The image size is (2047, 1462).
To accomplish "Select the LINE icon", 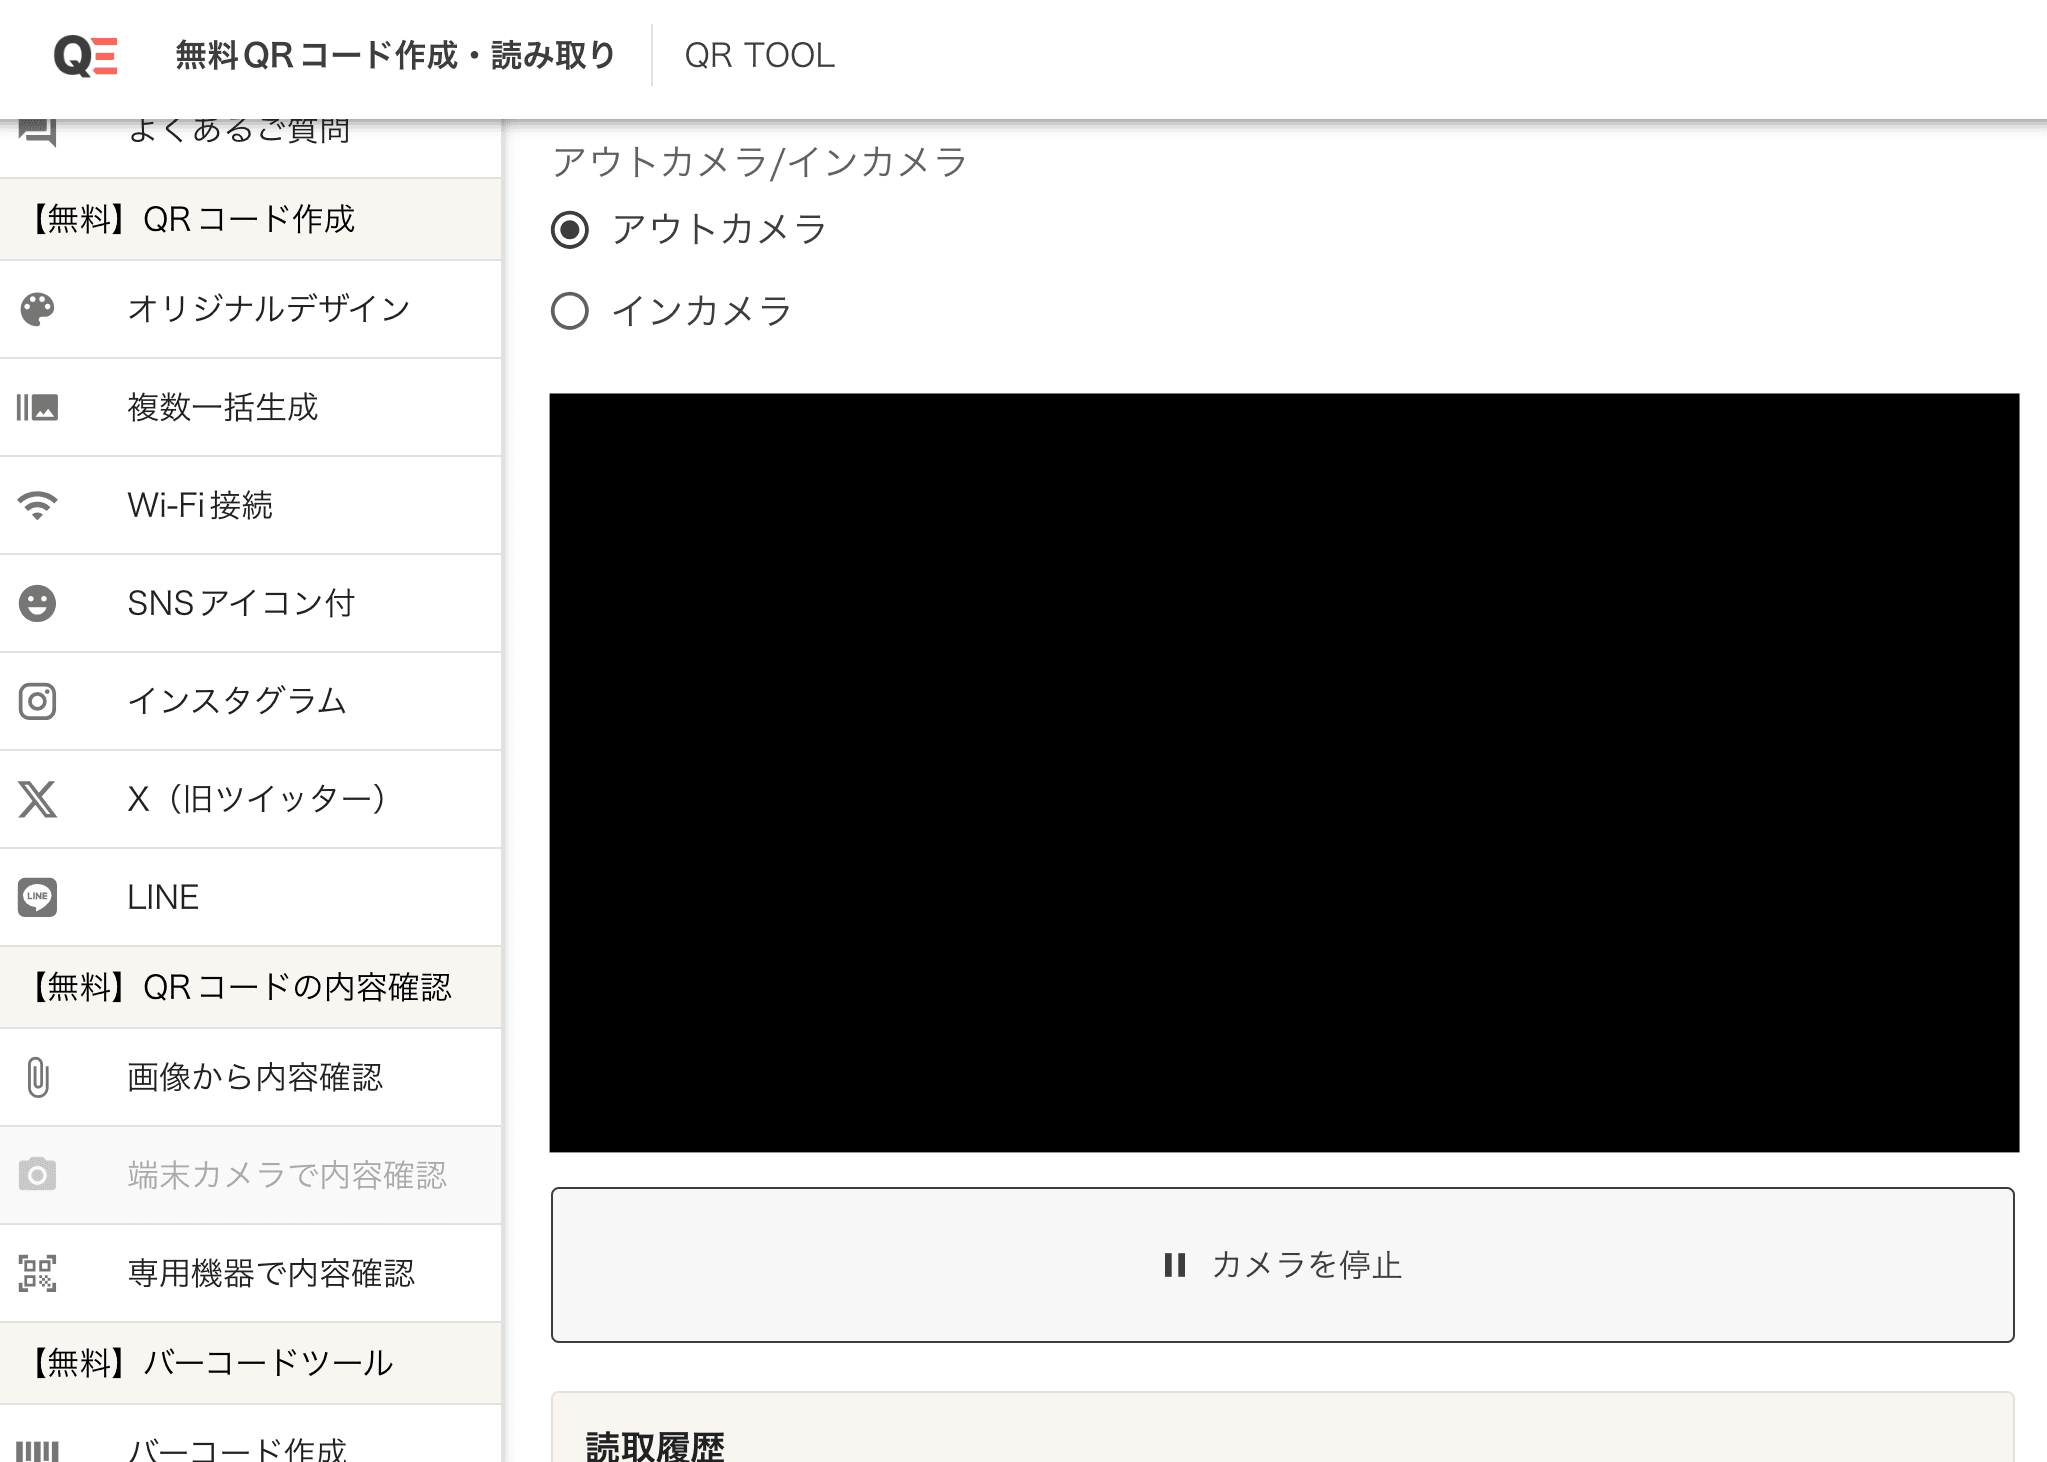I will point(38,897).
